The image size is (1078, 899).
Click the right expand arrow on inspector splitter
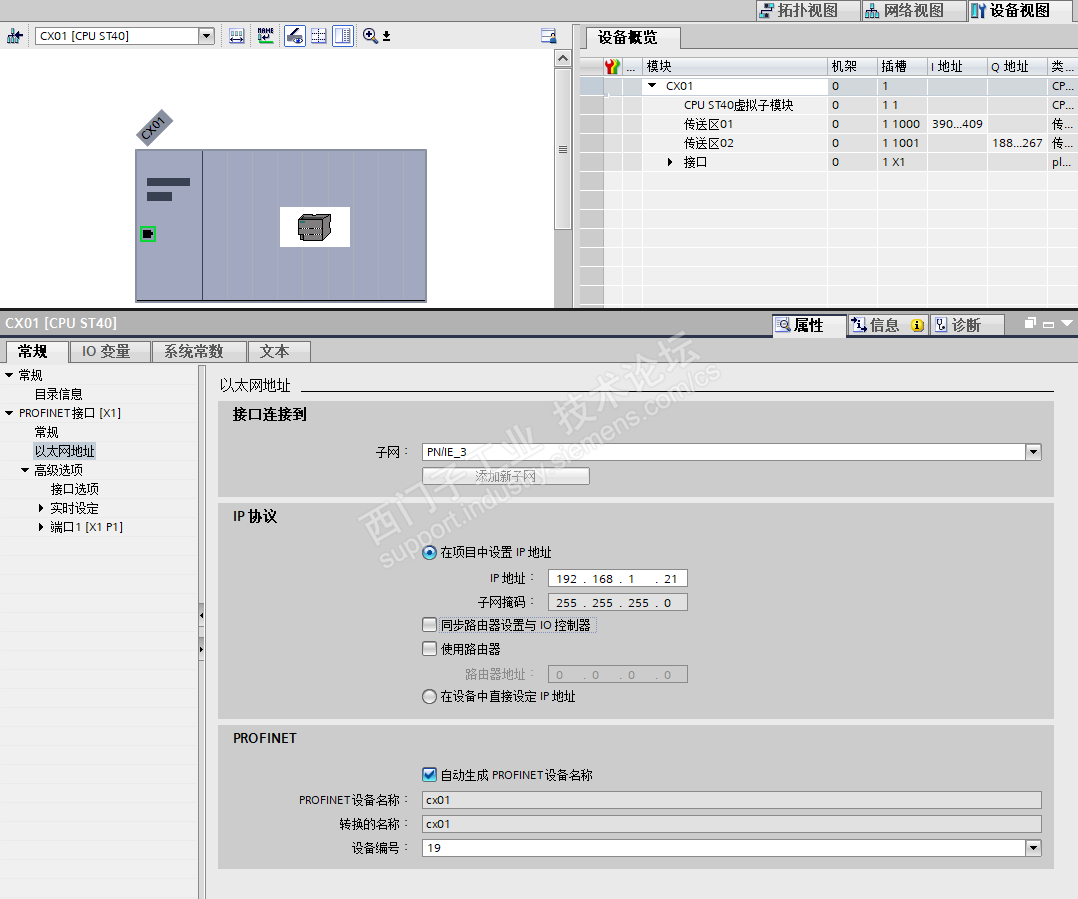coord(201,649)
